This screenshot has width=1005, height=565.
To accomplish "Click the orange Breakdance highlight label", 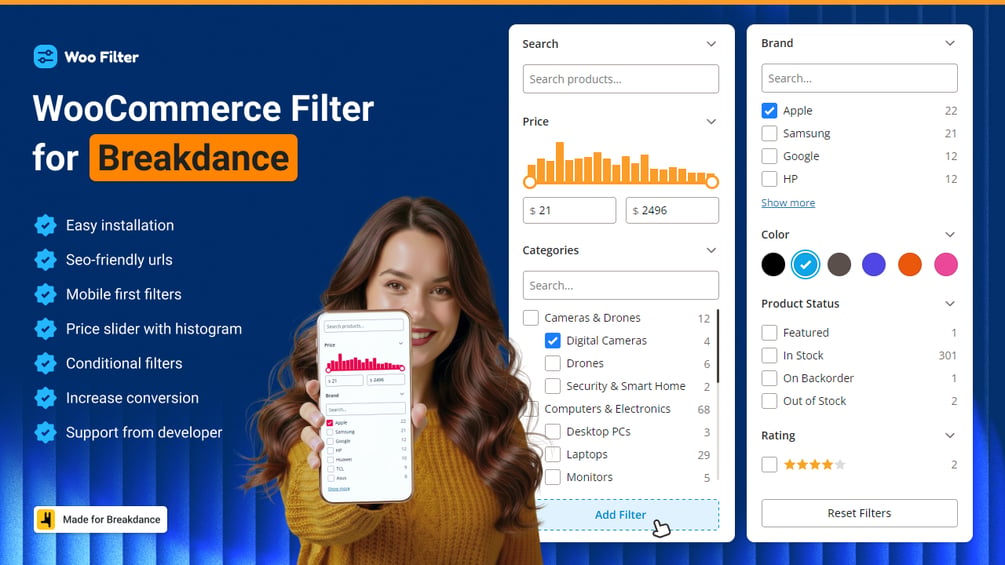I will coord(193,158).
